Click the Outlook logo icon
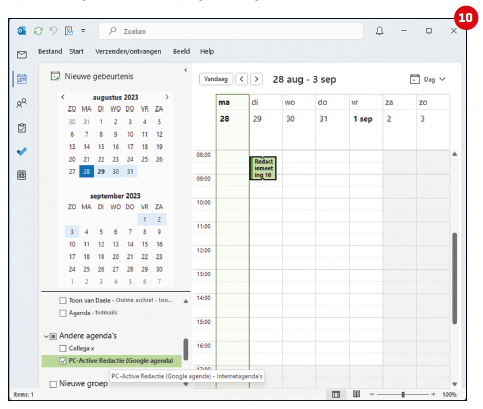Image resolution: width=483 pixels, height=409 pixels. pyautogui.click(x=22, y=31)
